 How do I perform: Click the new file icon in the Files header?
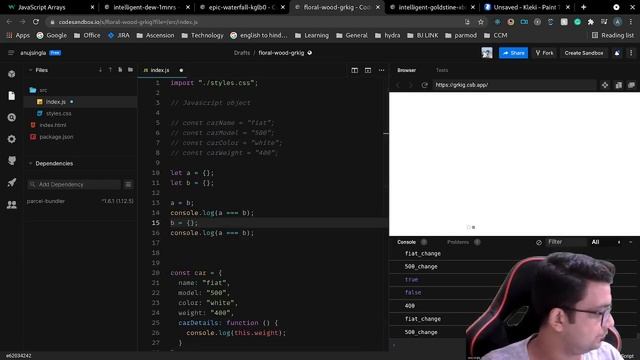[120, 70]
